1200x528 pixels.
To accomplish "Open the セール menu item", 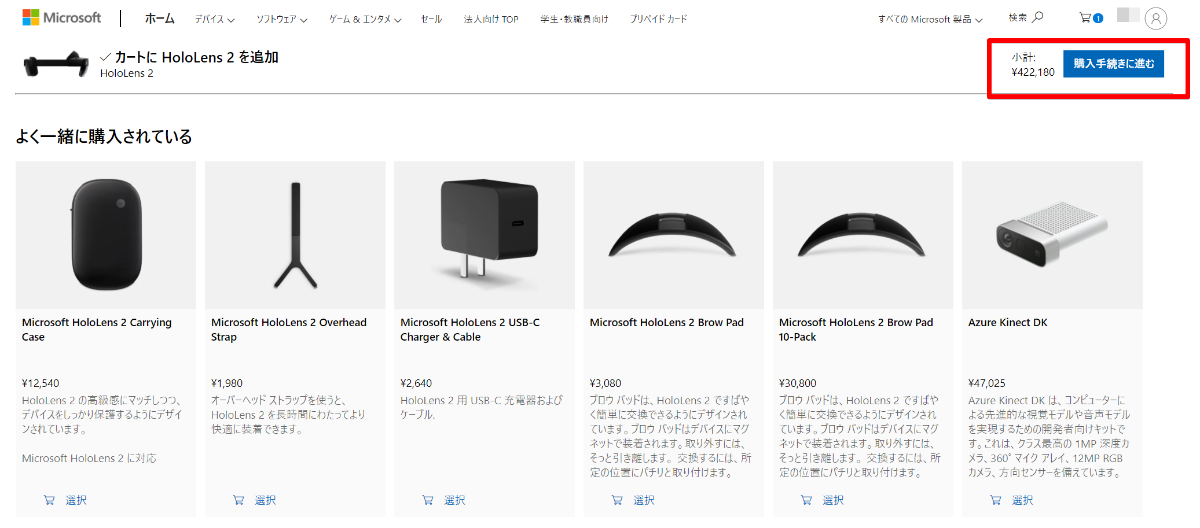I will [432, 19].
